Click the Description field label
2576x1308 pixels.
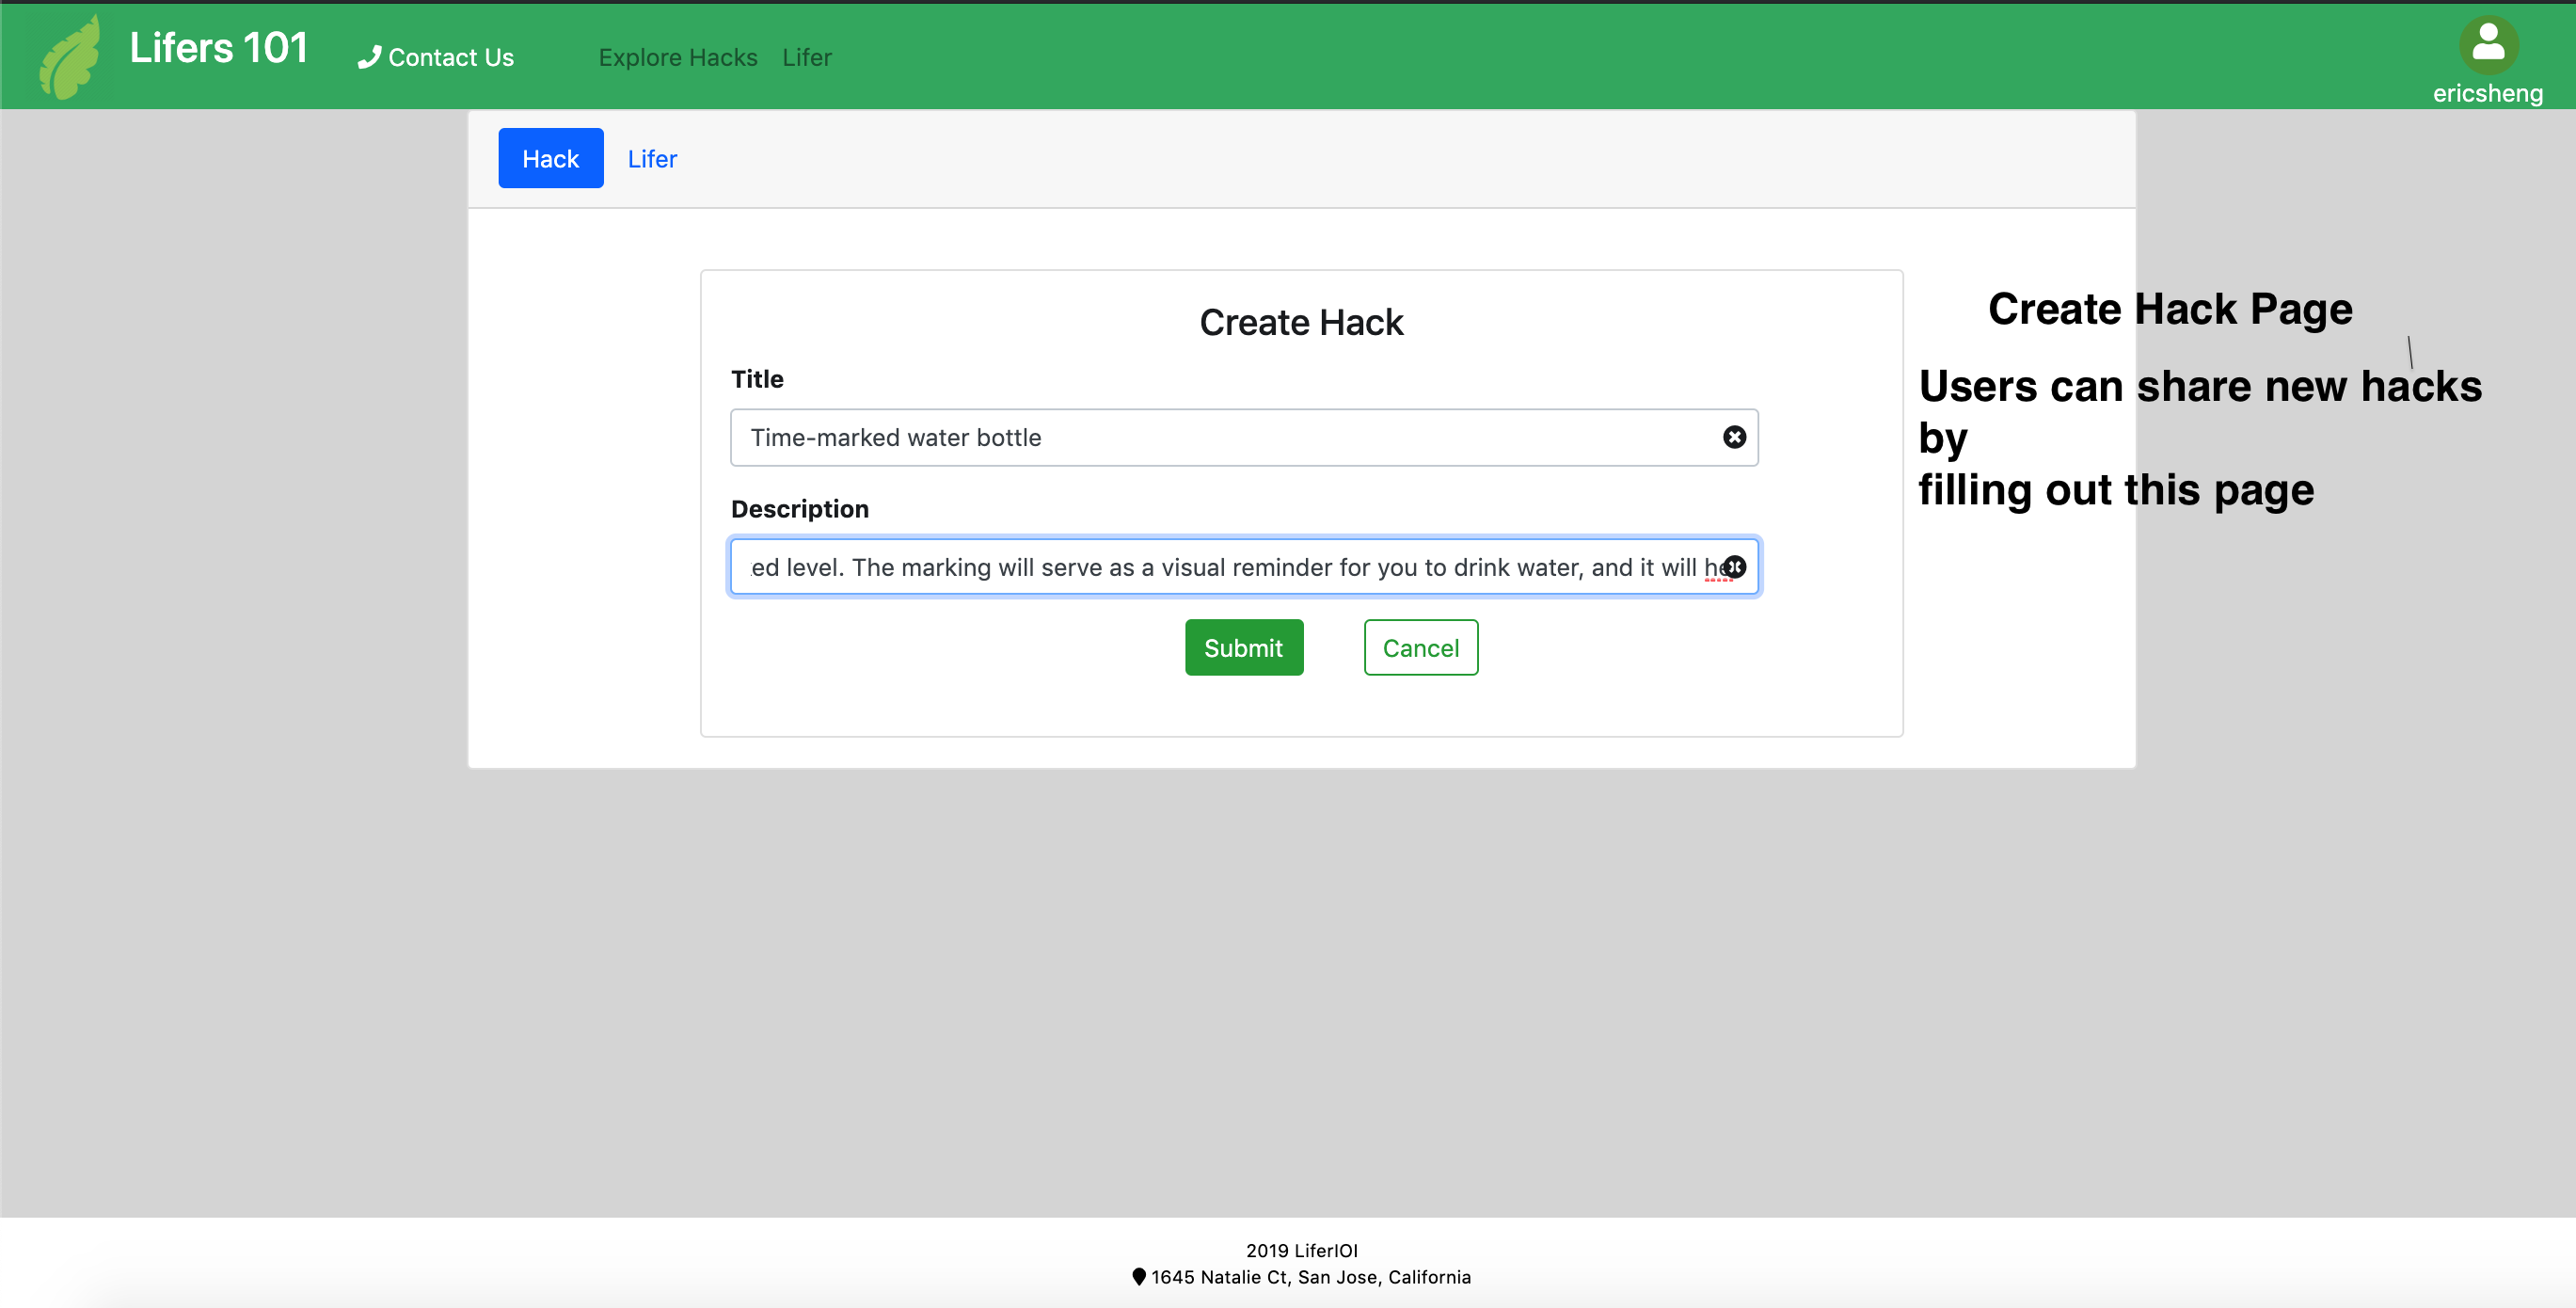[x=799, y=509]
